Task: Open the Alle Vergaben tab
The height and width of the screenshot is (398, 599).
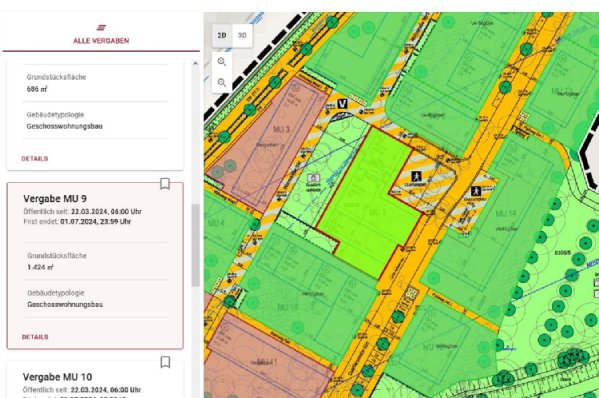Action: tap(101, 35)
